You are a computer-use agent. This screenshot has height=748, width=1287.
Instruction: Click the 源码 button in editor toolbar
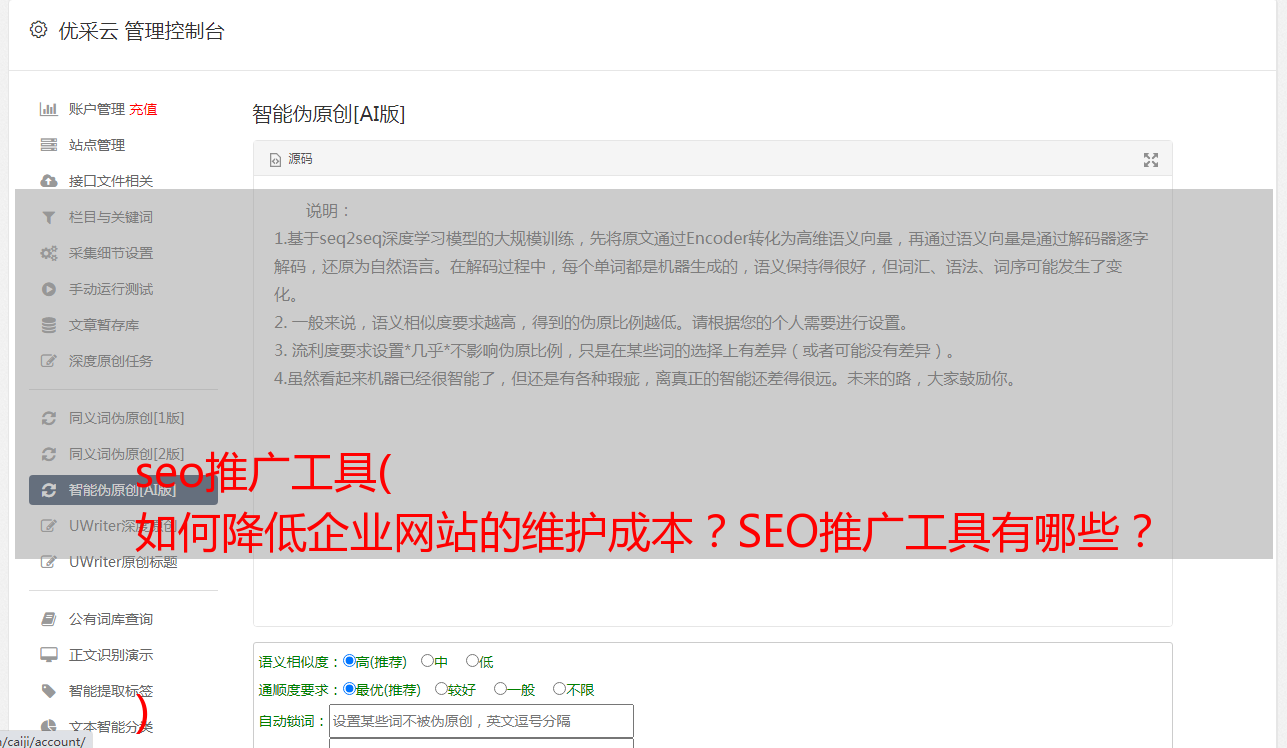click(x=291, y=159)
